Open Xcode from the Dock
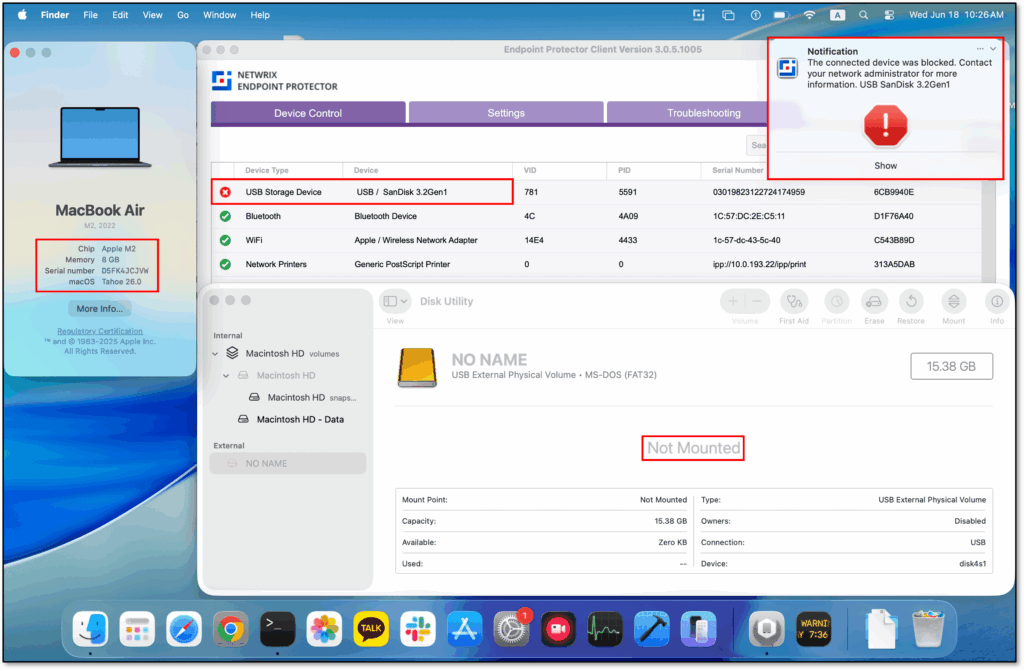This screenshot has height=670, width=1024. (652, 630)
